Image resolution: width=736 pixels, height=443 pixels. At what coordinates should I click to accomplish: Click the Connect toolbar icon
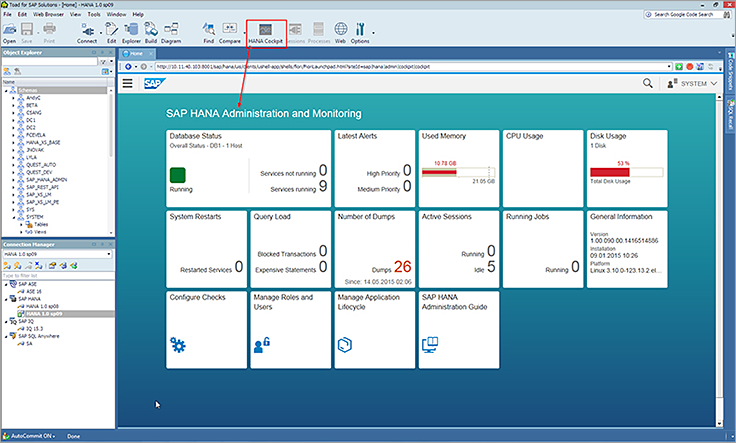pos(87,33)
